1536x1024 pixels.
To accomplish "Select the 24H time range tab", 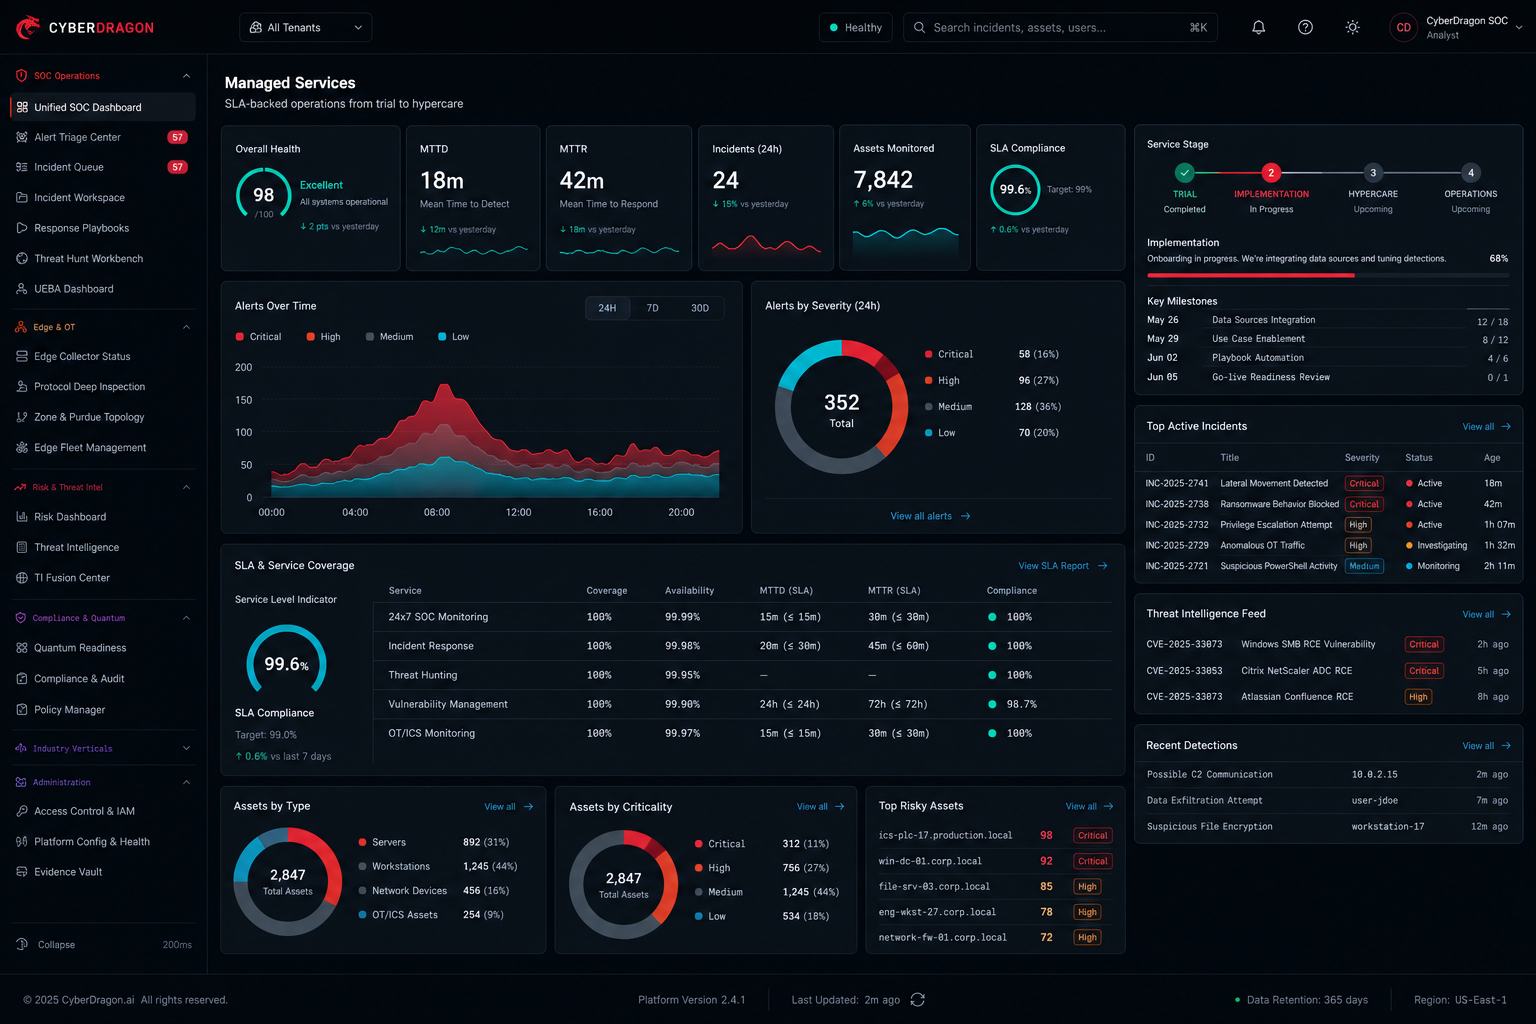I will (x=607, y=308).
